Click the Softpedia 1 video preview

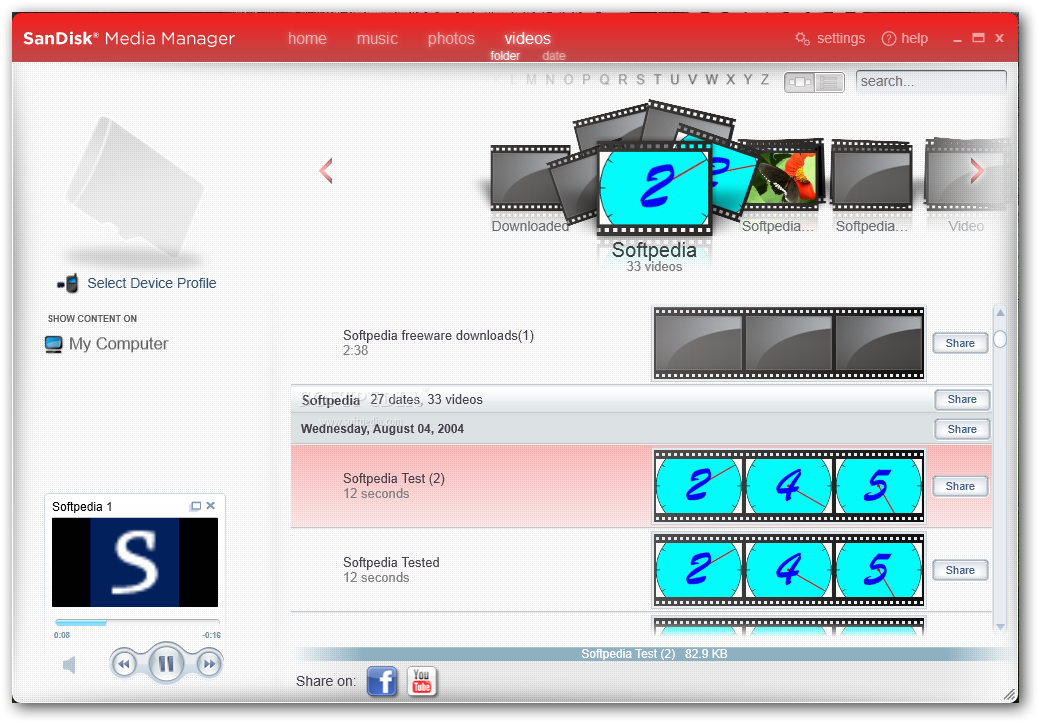135,563
